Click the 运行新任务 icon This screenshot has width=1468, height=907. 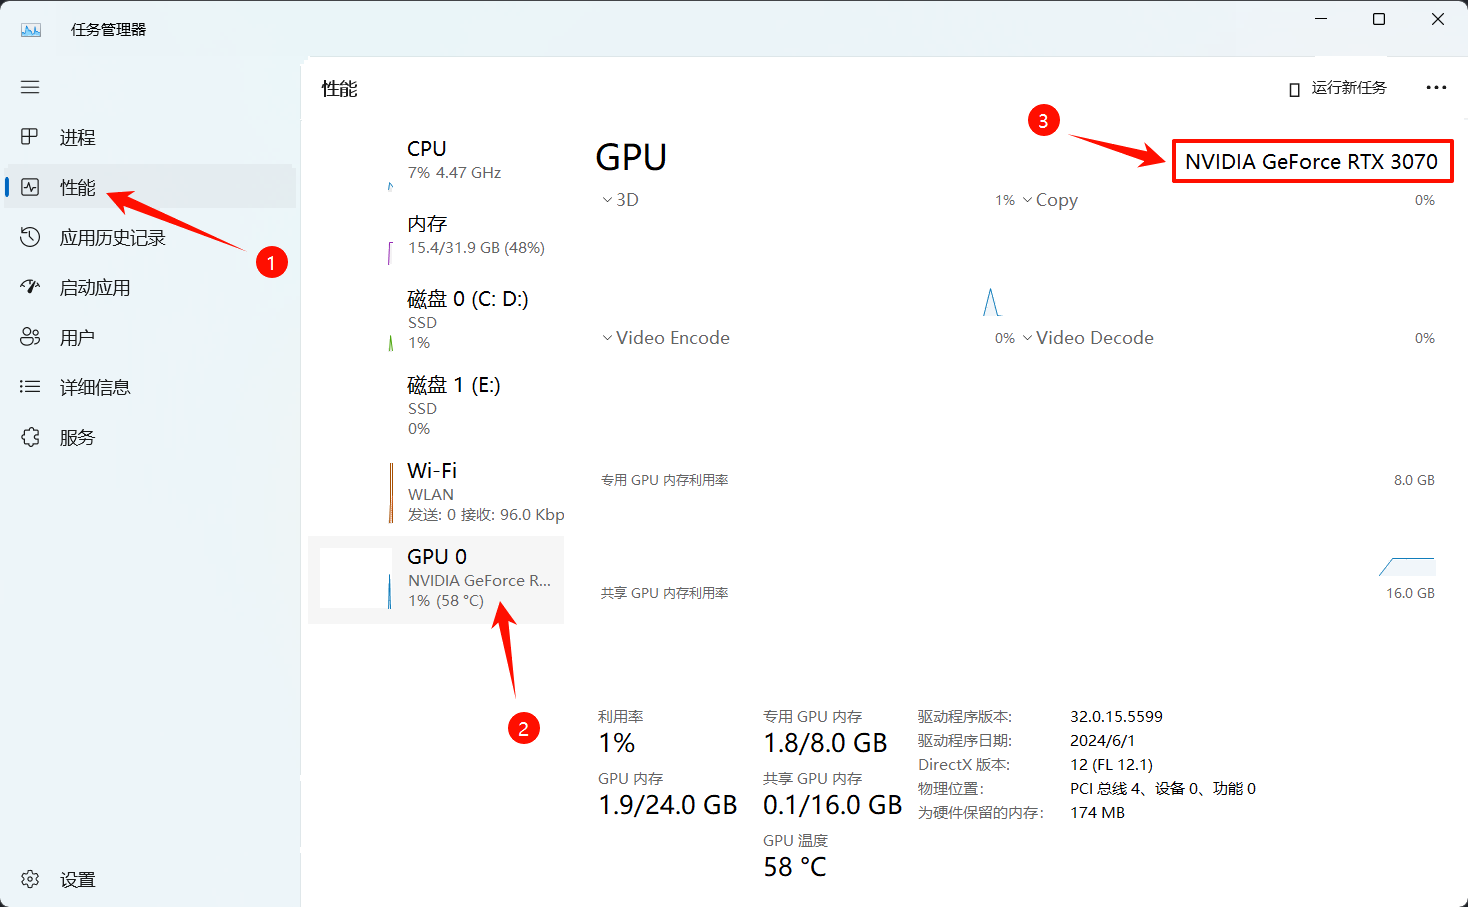tap(1294, 89)
